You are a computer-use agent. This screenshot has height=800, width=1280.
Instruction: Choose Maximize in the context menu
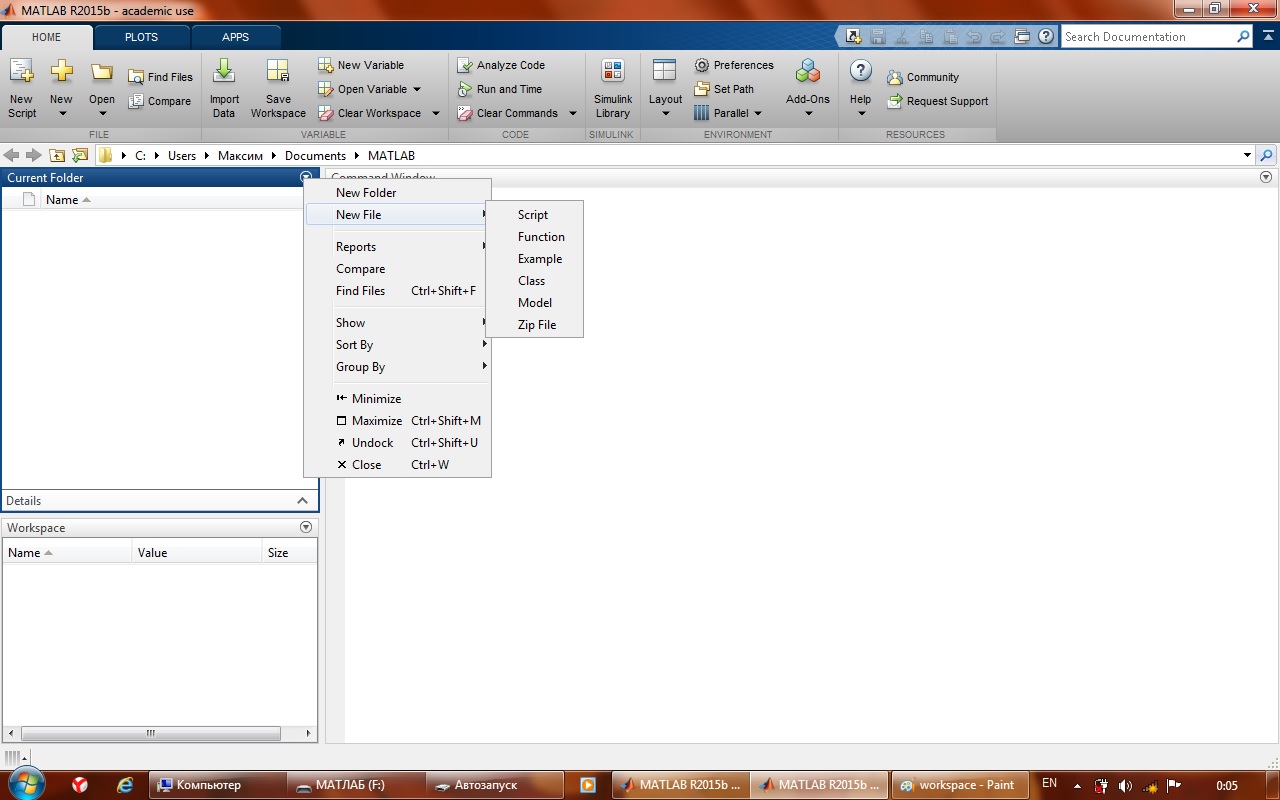(397, 421)
